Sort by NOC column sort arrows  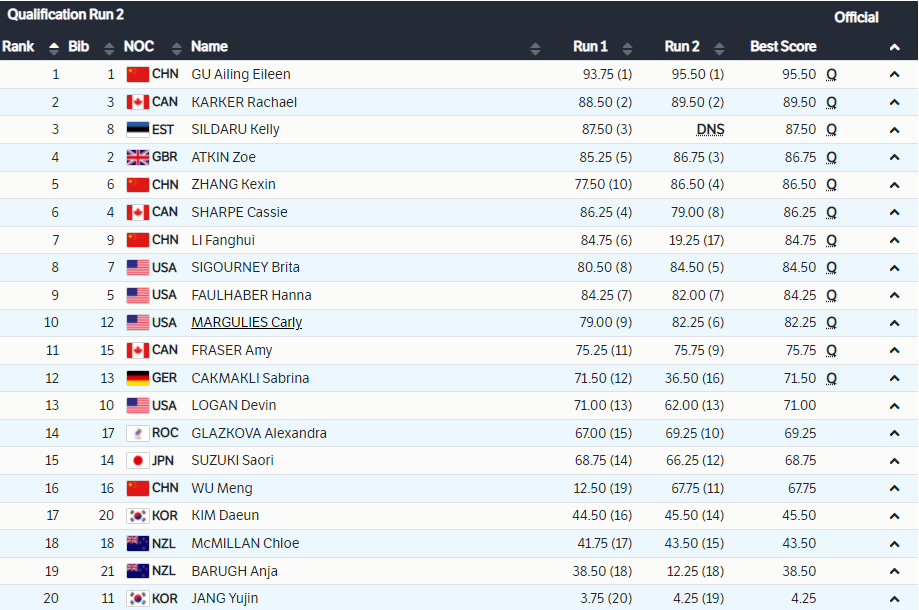tap(177, 47)
